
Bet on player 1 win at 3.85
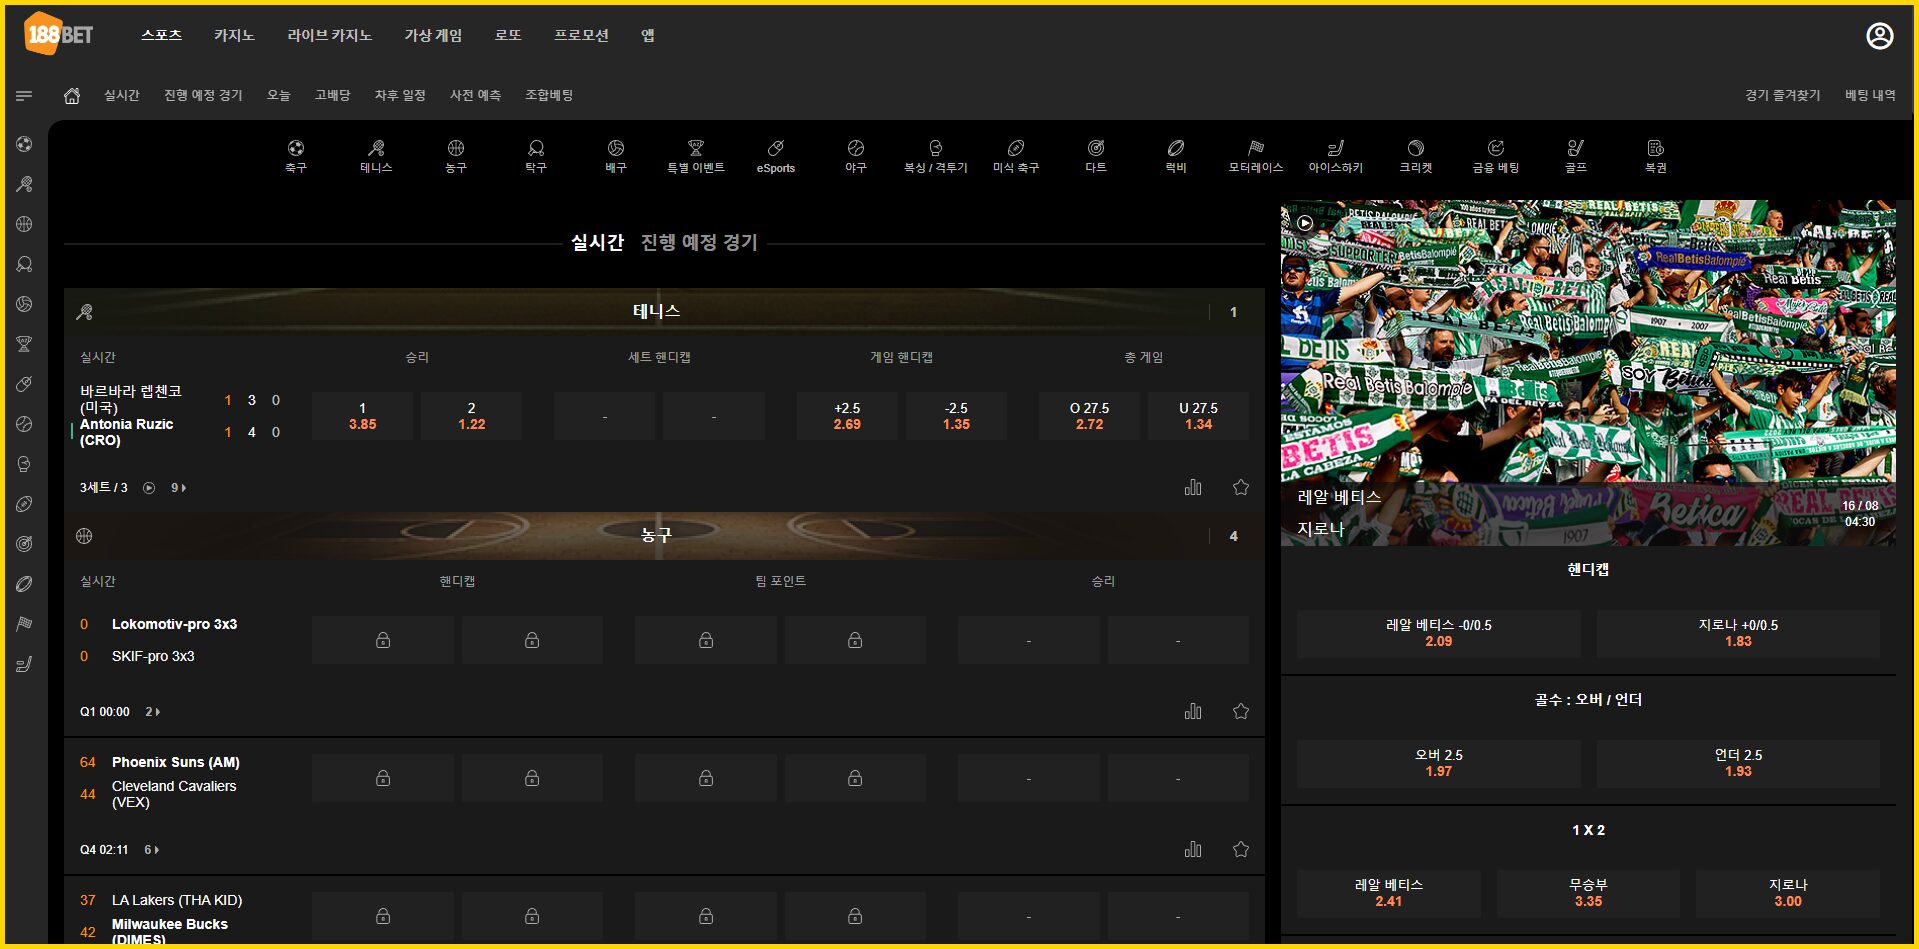(362, 416)
